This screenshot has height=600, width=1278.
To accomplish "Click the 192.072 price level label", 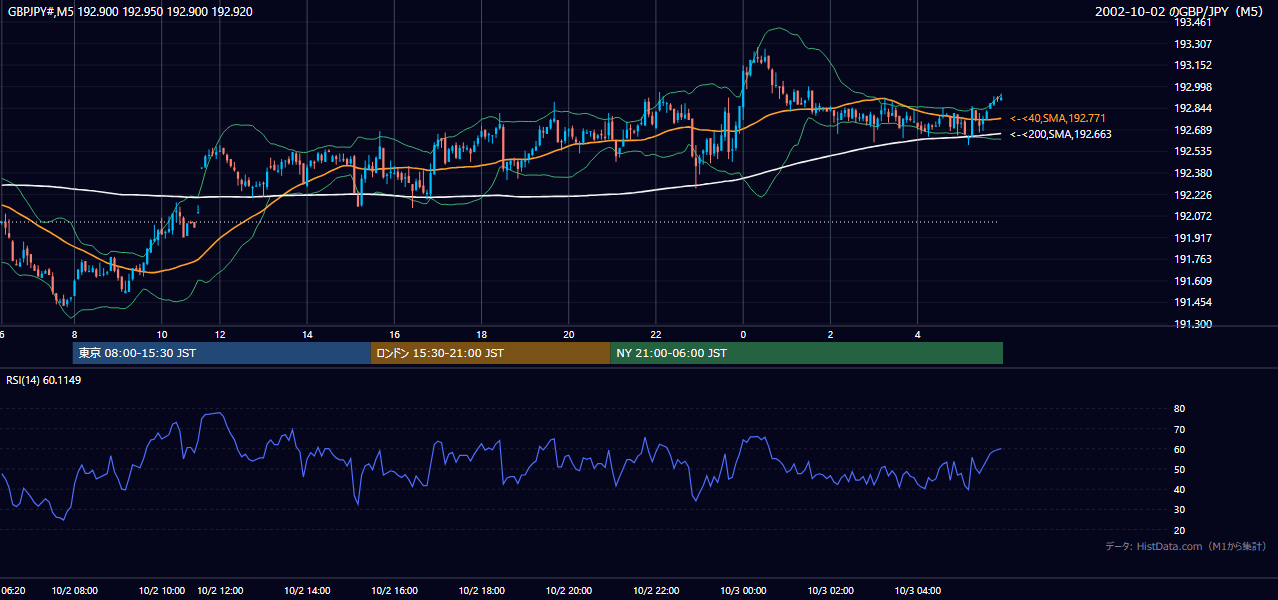I will (1192, 216).
